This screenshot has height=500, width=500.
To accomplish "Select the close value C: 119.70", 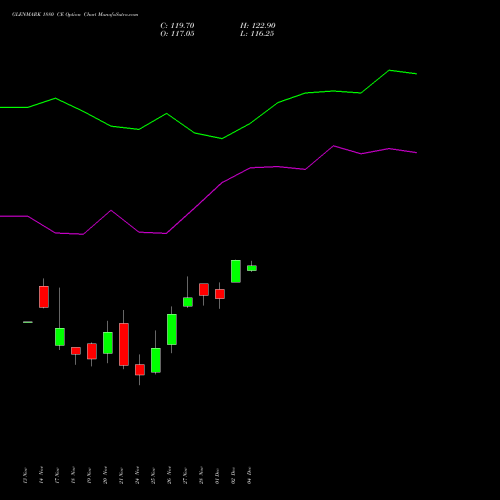I will 177,26.
